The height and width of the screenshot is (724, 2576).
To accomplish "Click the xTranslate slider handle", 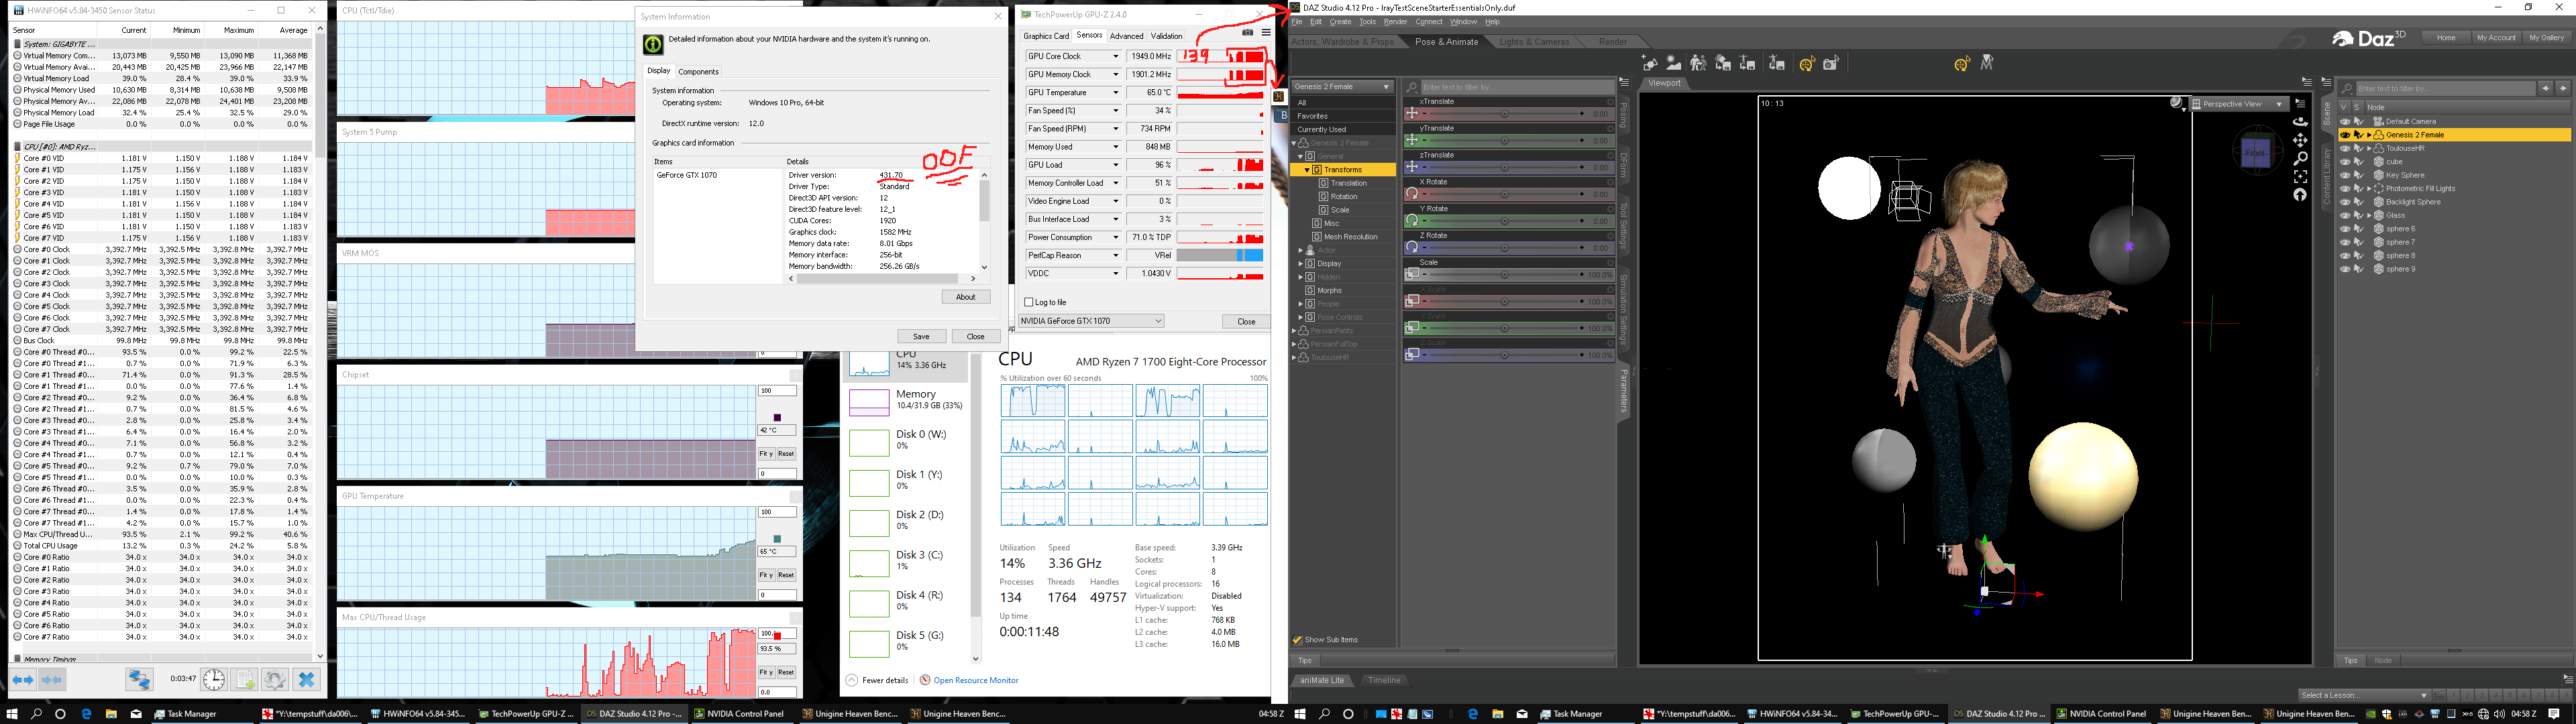I will (x=1505, y=114).
